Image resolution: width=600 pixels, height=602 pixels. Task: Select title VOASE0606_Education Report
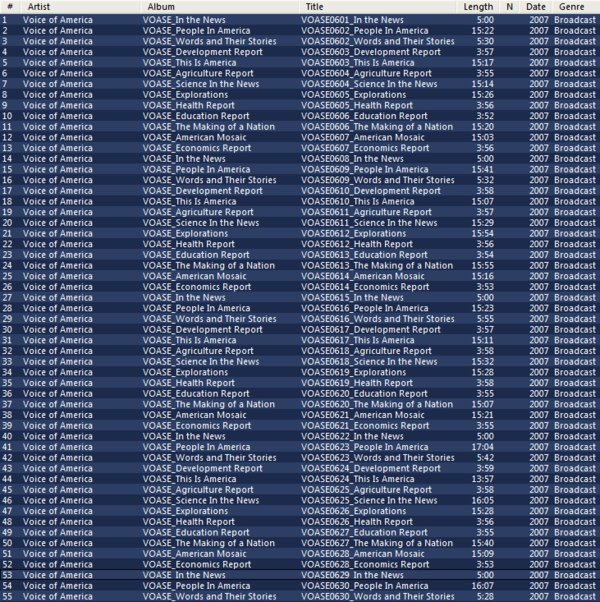click(364, 116)
